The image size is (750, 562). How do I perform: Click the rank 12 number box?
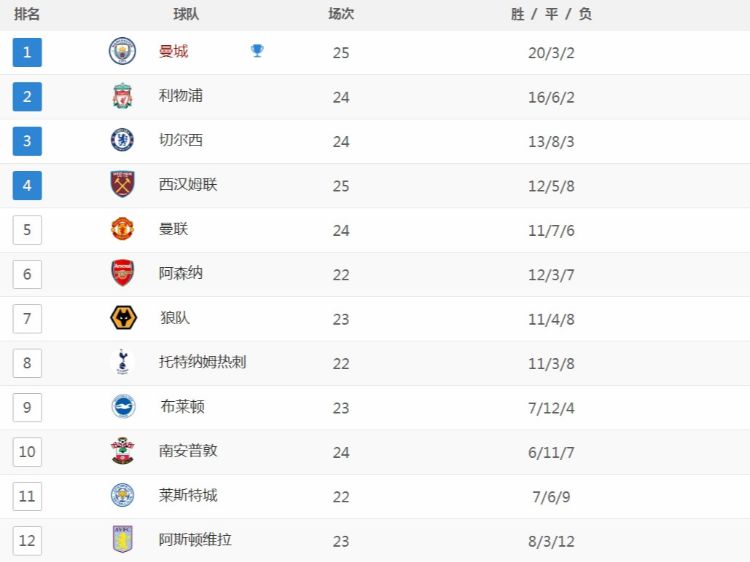point(27,541)
